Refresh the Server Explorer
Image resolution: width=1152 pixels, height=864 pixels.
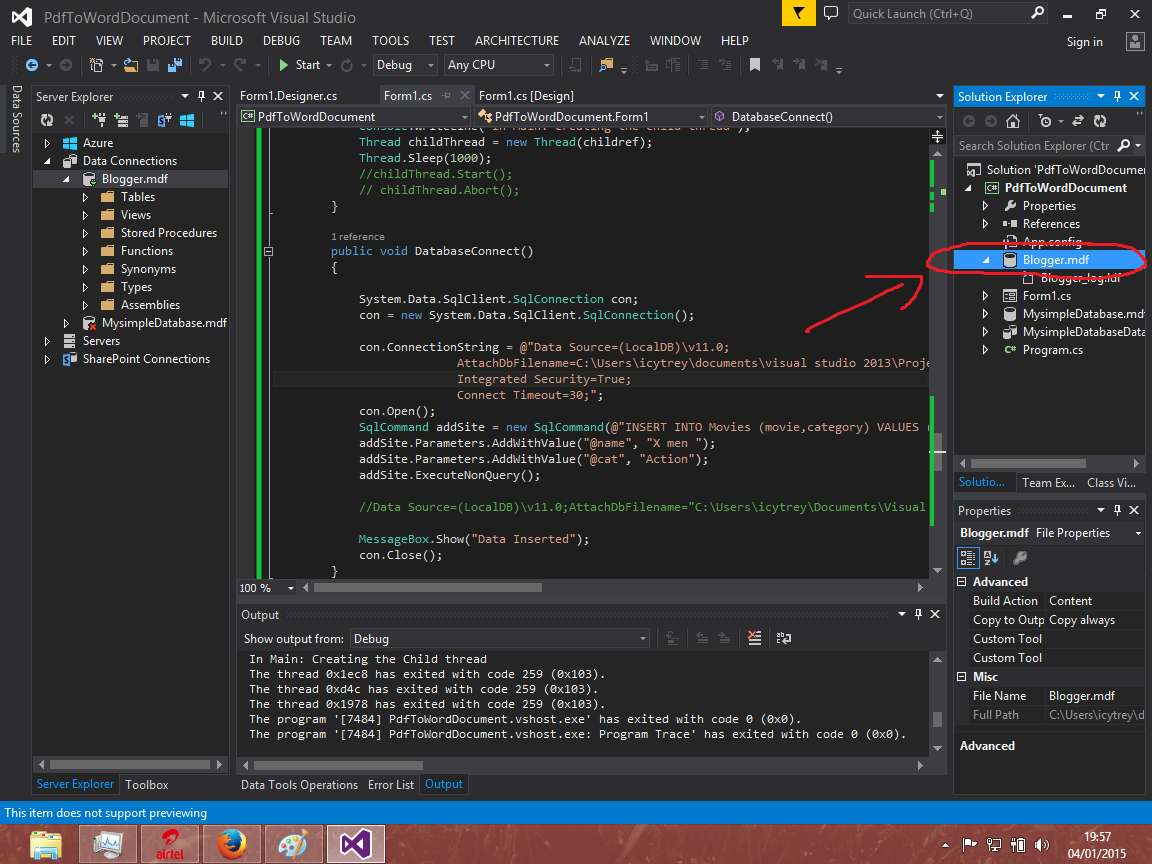47,120
